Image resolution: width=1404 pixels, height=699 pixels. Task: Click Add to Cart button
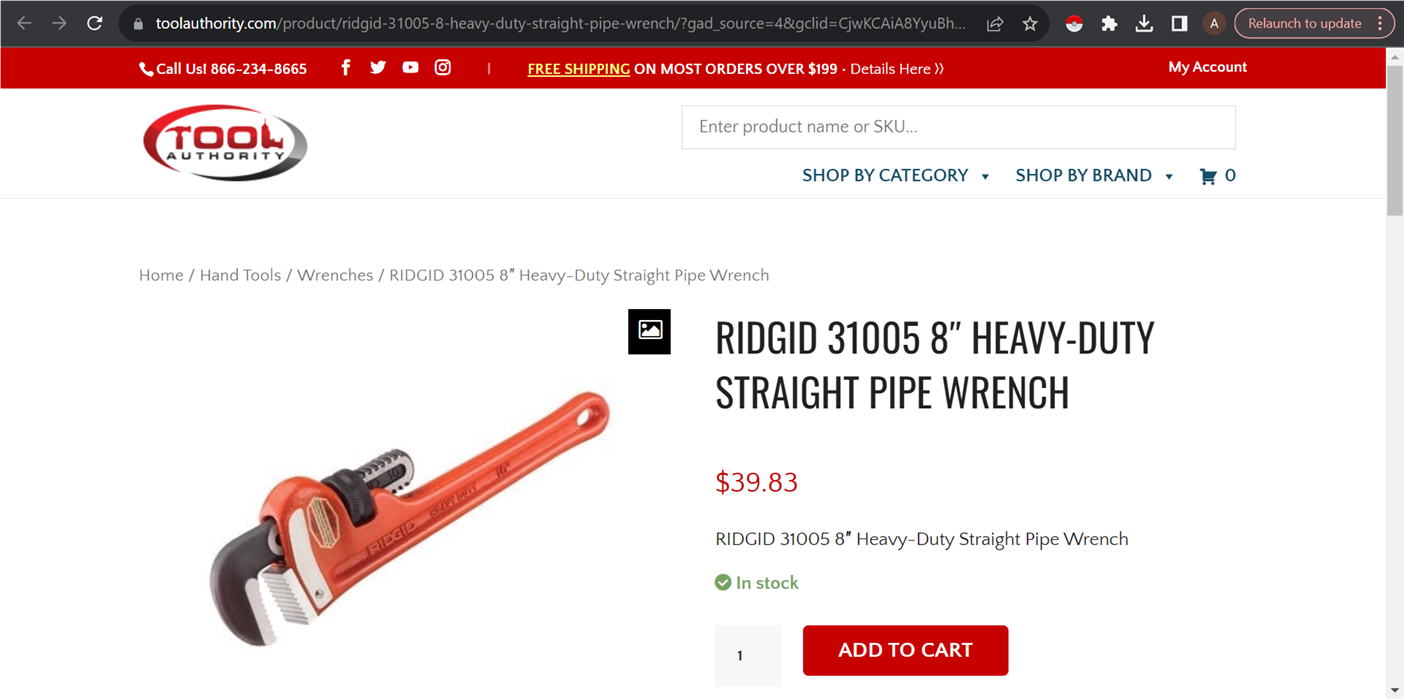point(905,650)
